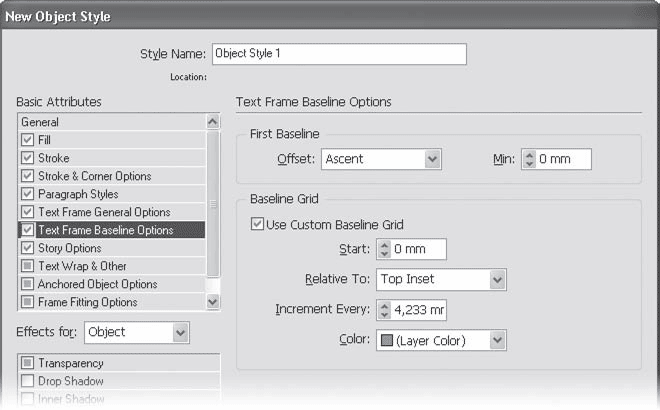Click the Layer Color swatch

(x=385, y=341)
